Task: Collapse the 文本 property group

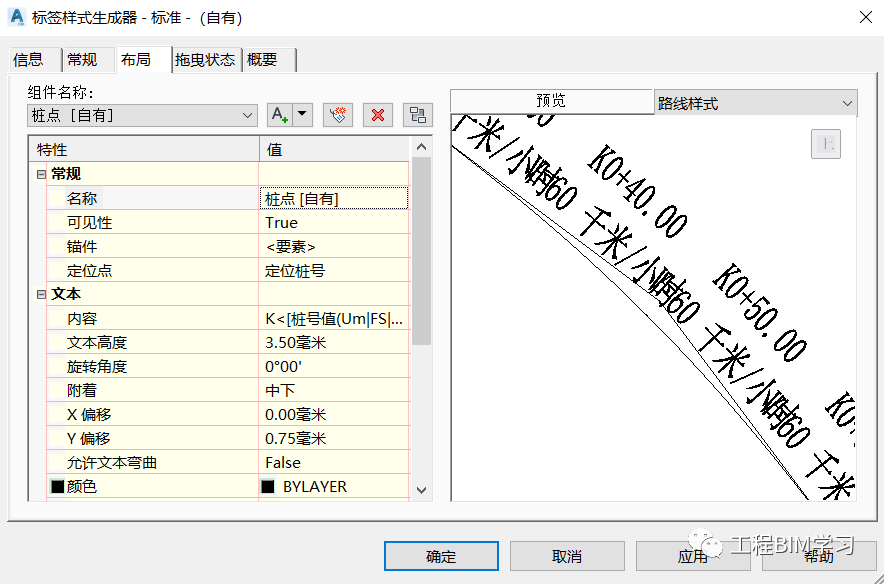Action: pyautogui.click(x=41, y=295)
